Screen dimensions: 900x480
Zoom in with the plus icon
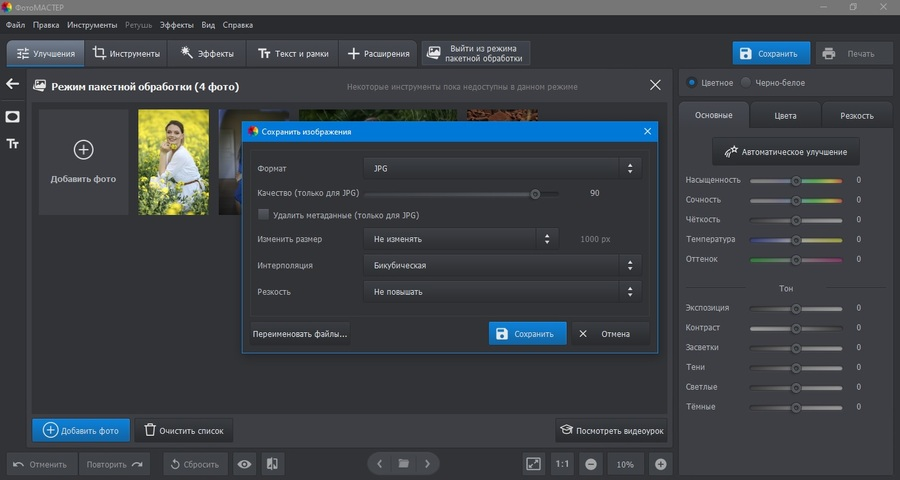tap(661, 464)
